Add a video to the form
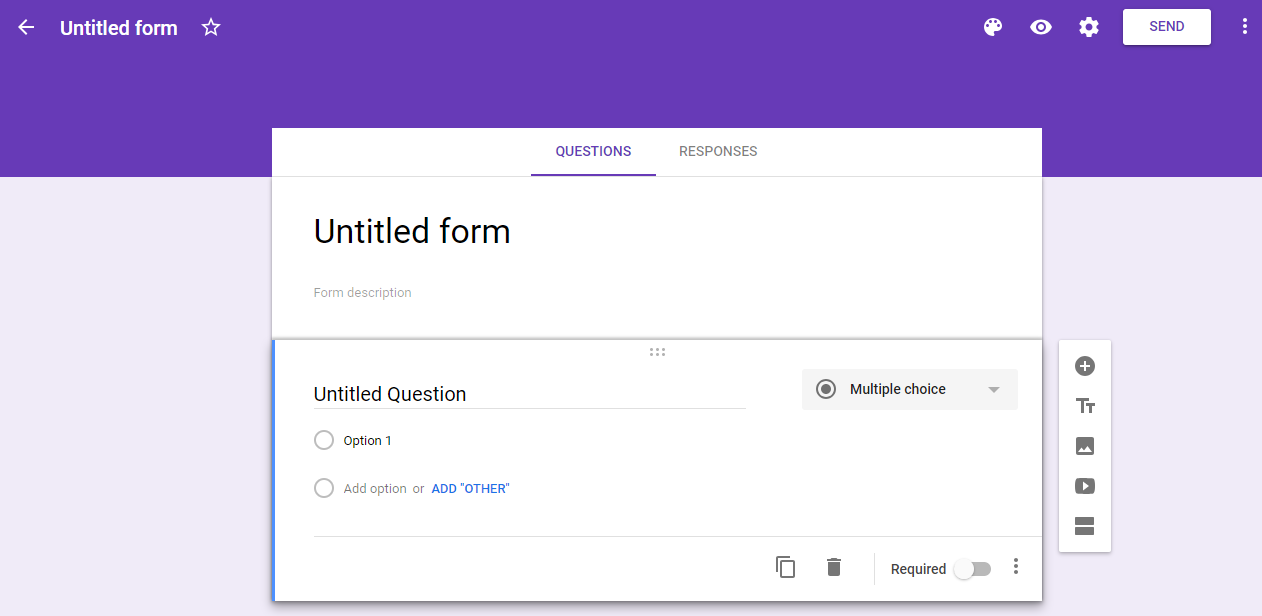 click(x=1085, y=486)
